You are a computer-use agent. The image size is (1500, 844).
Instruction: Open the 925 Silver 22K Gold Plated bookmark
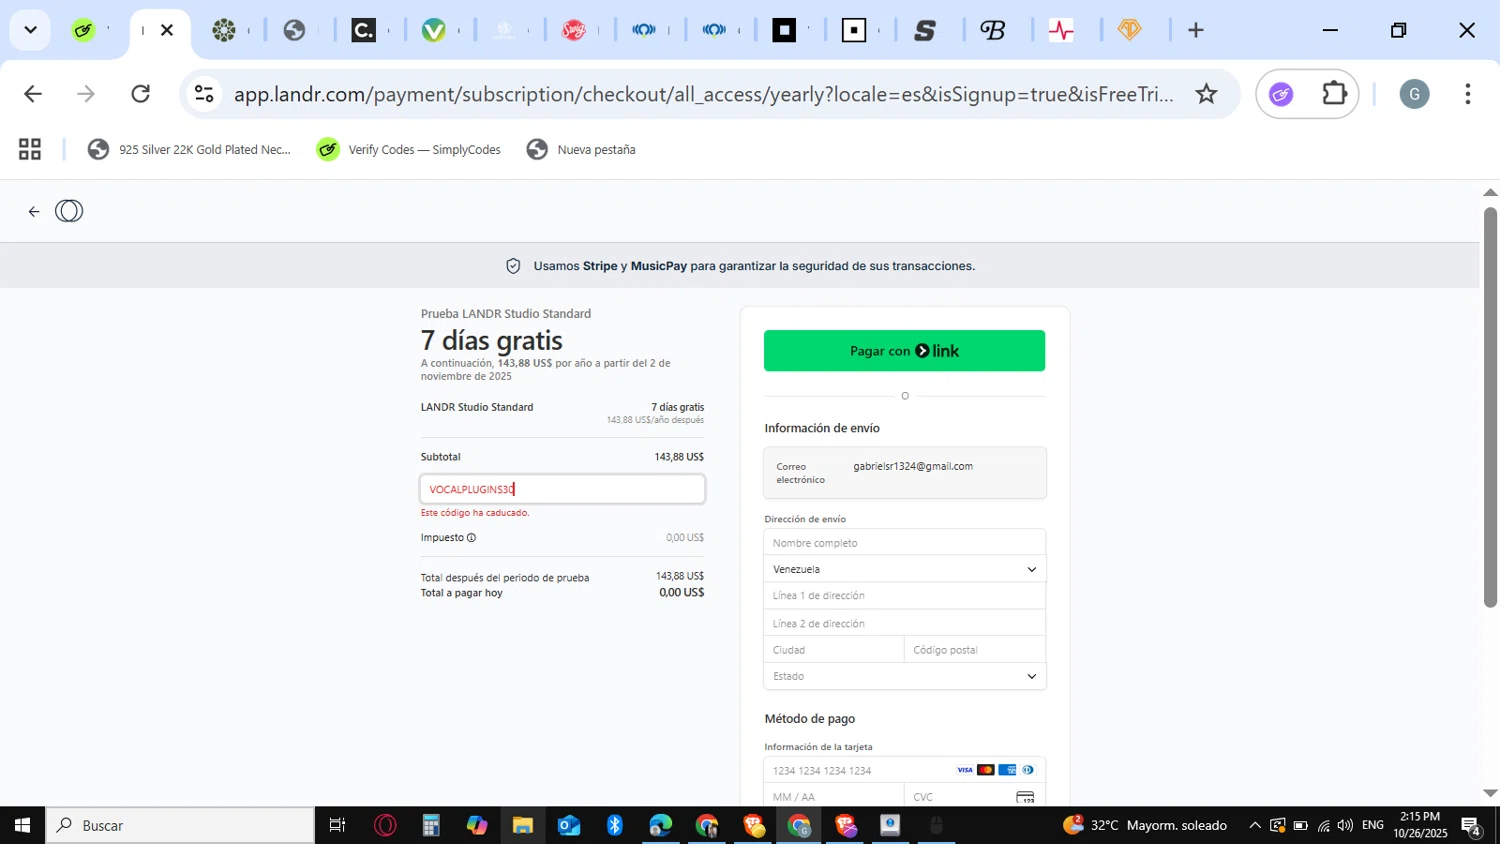pyautogui.click(x=190, y=150)
